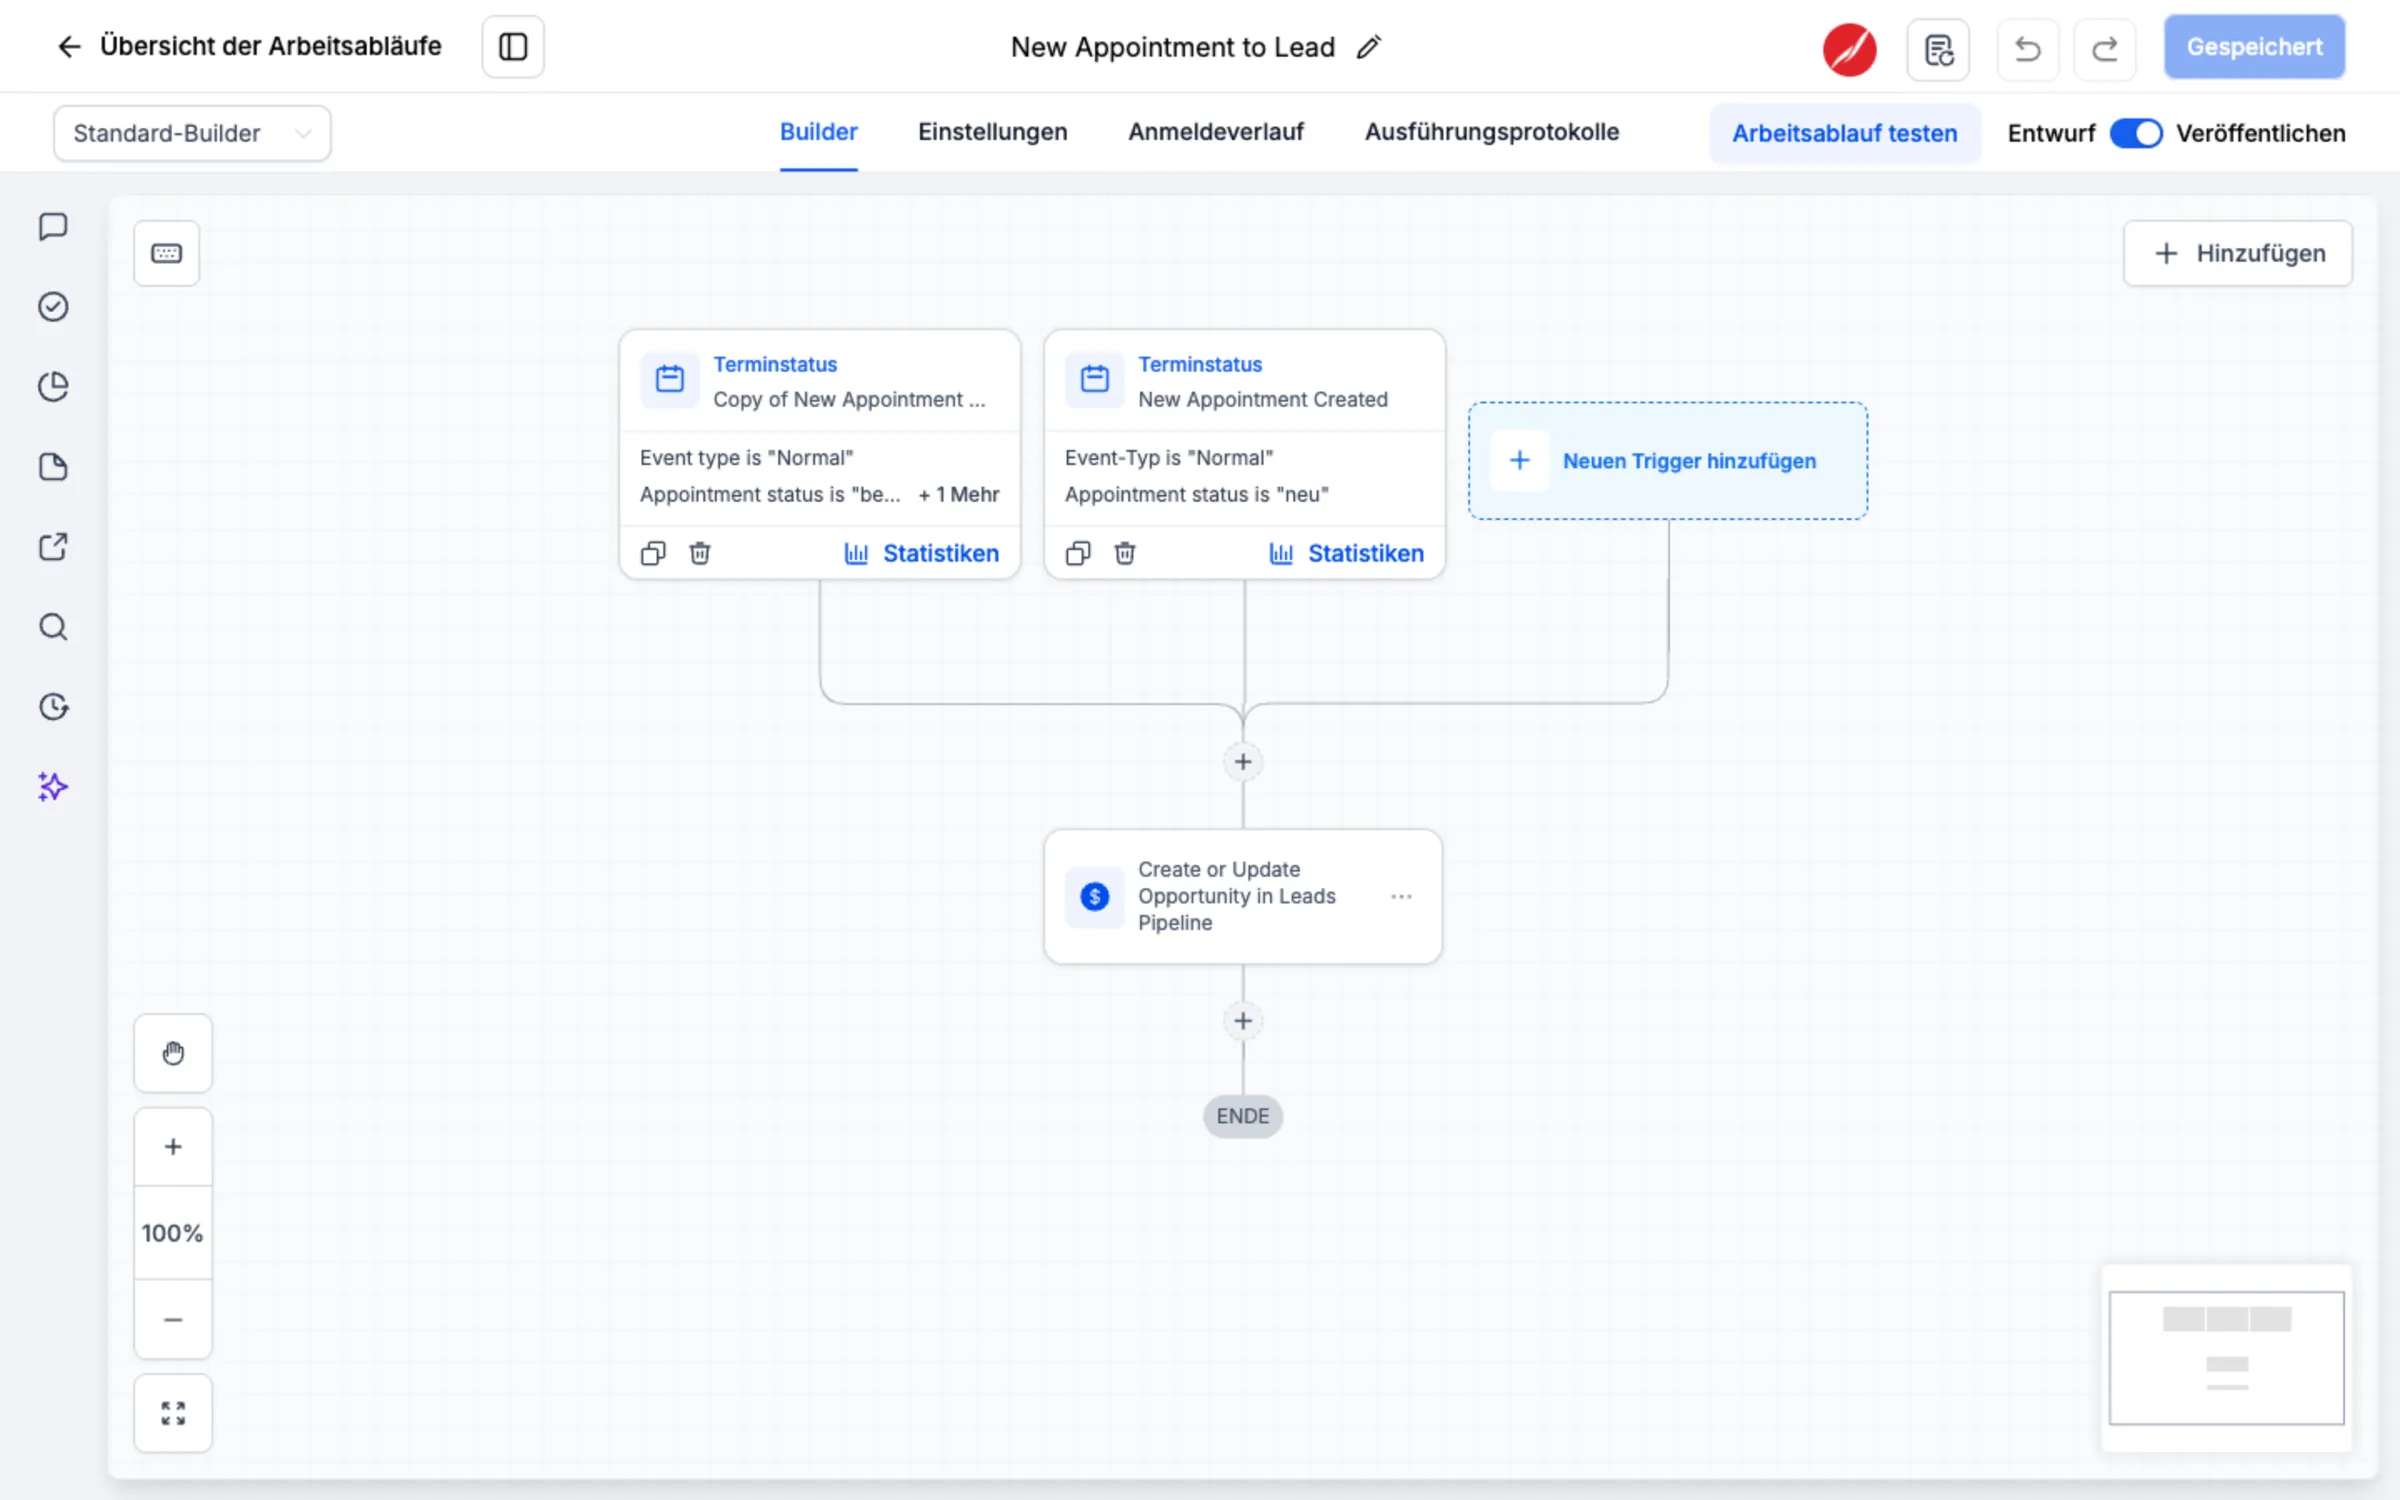This screenshot has height=1500, width=2400.
Task: Expand the '+ 1 Mehr' filter conditions
Action: tap(959, 494)
